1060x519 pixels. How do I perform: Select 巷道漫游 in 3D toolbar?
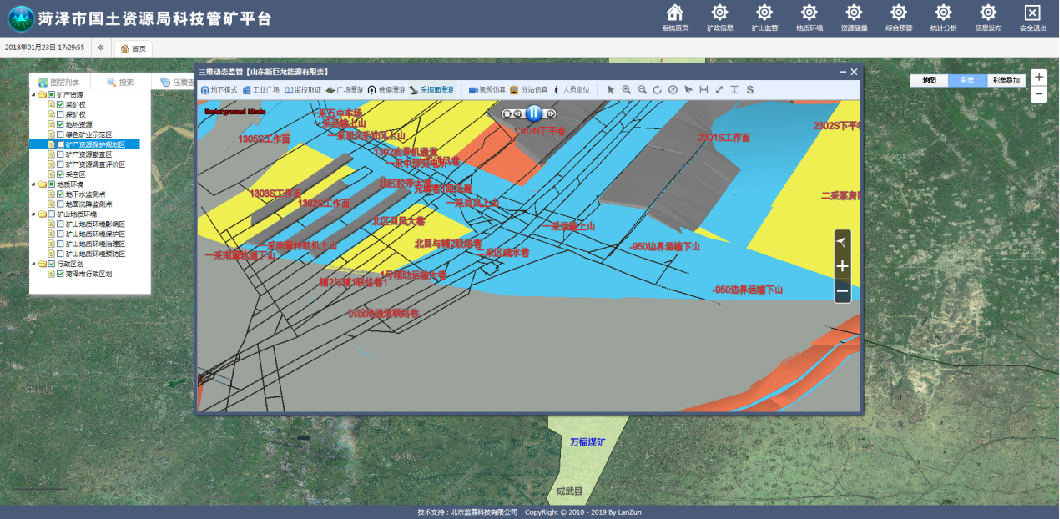pos(387,89)
